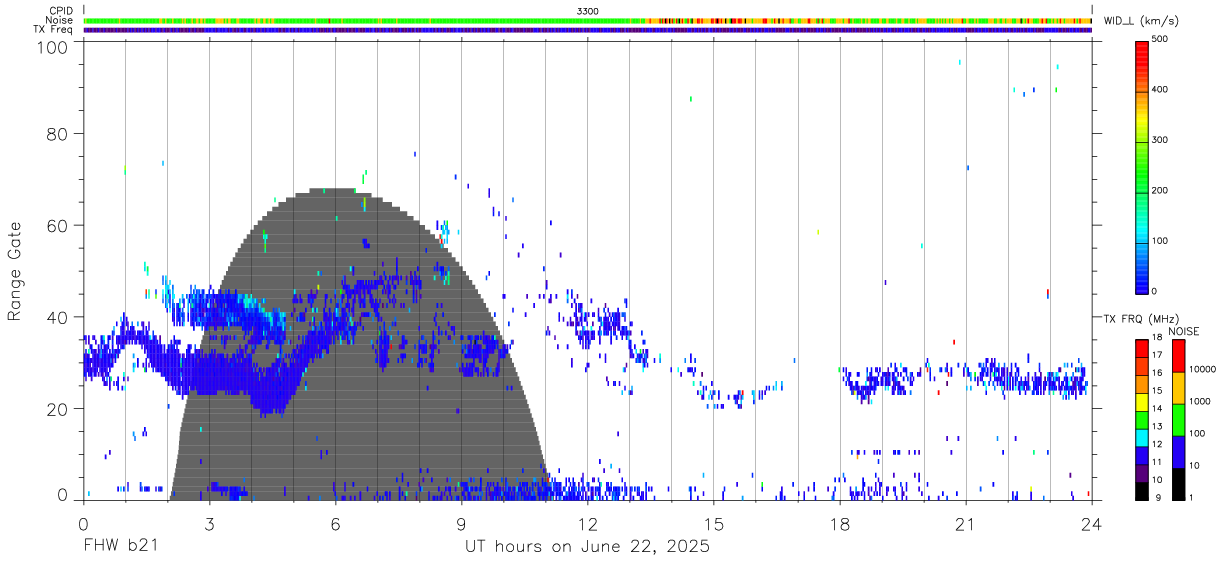Screen dimensions: 1228x567
Task: Click the x-axis tick label 24
Action: click(1092, 523)
